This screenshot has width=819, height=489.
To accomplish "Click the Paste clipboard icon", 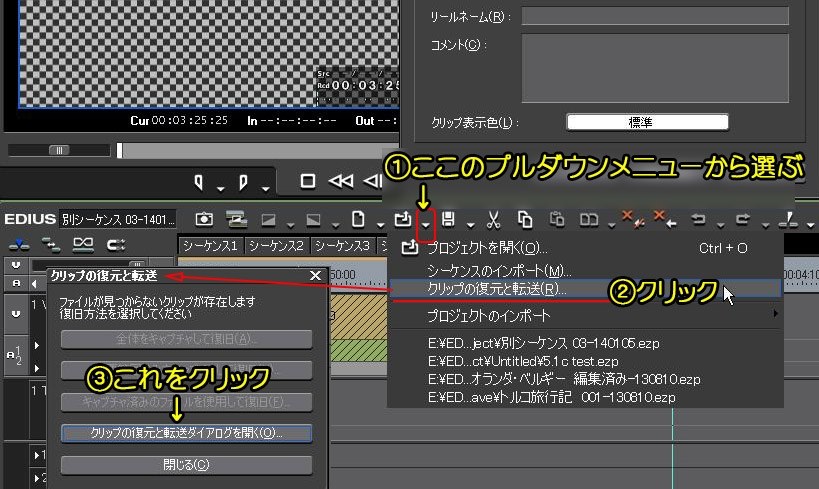I will click(557, 219).
